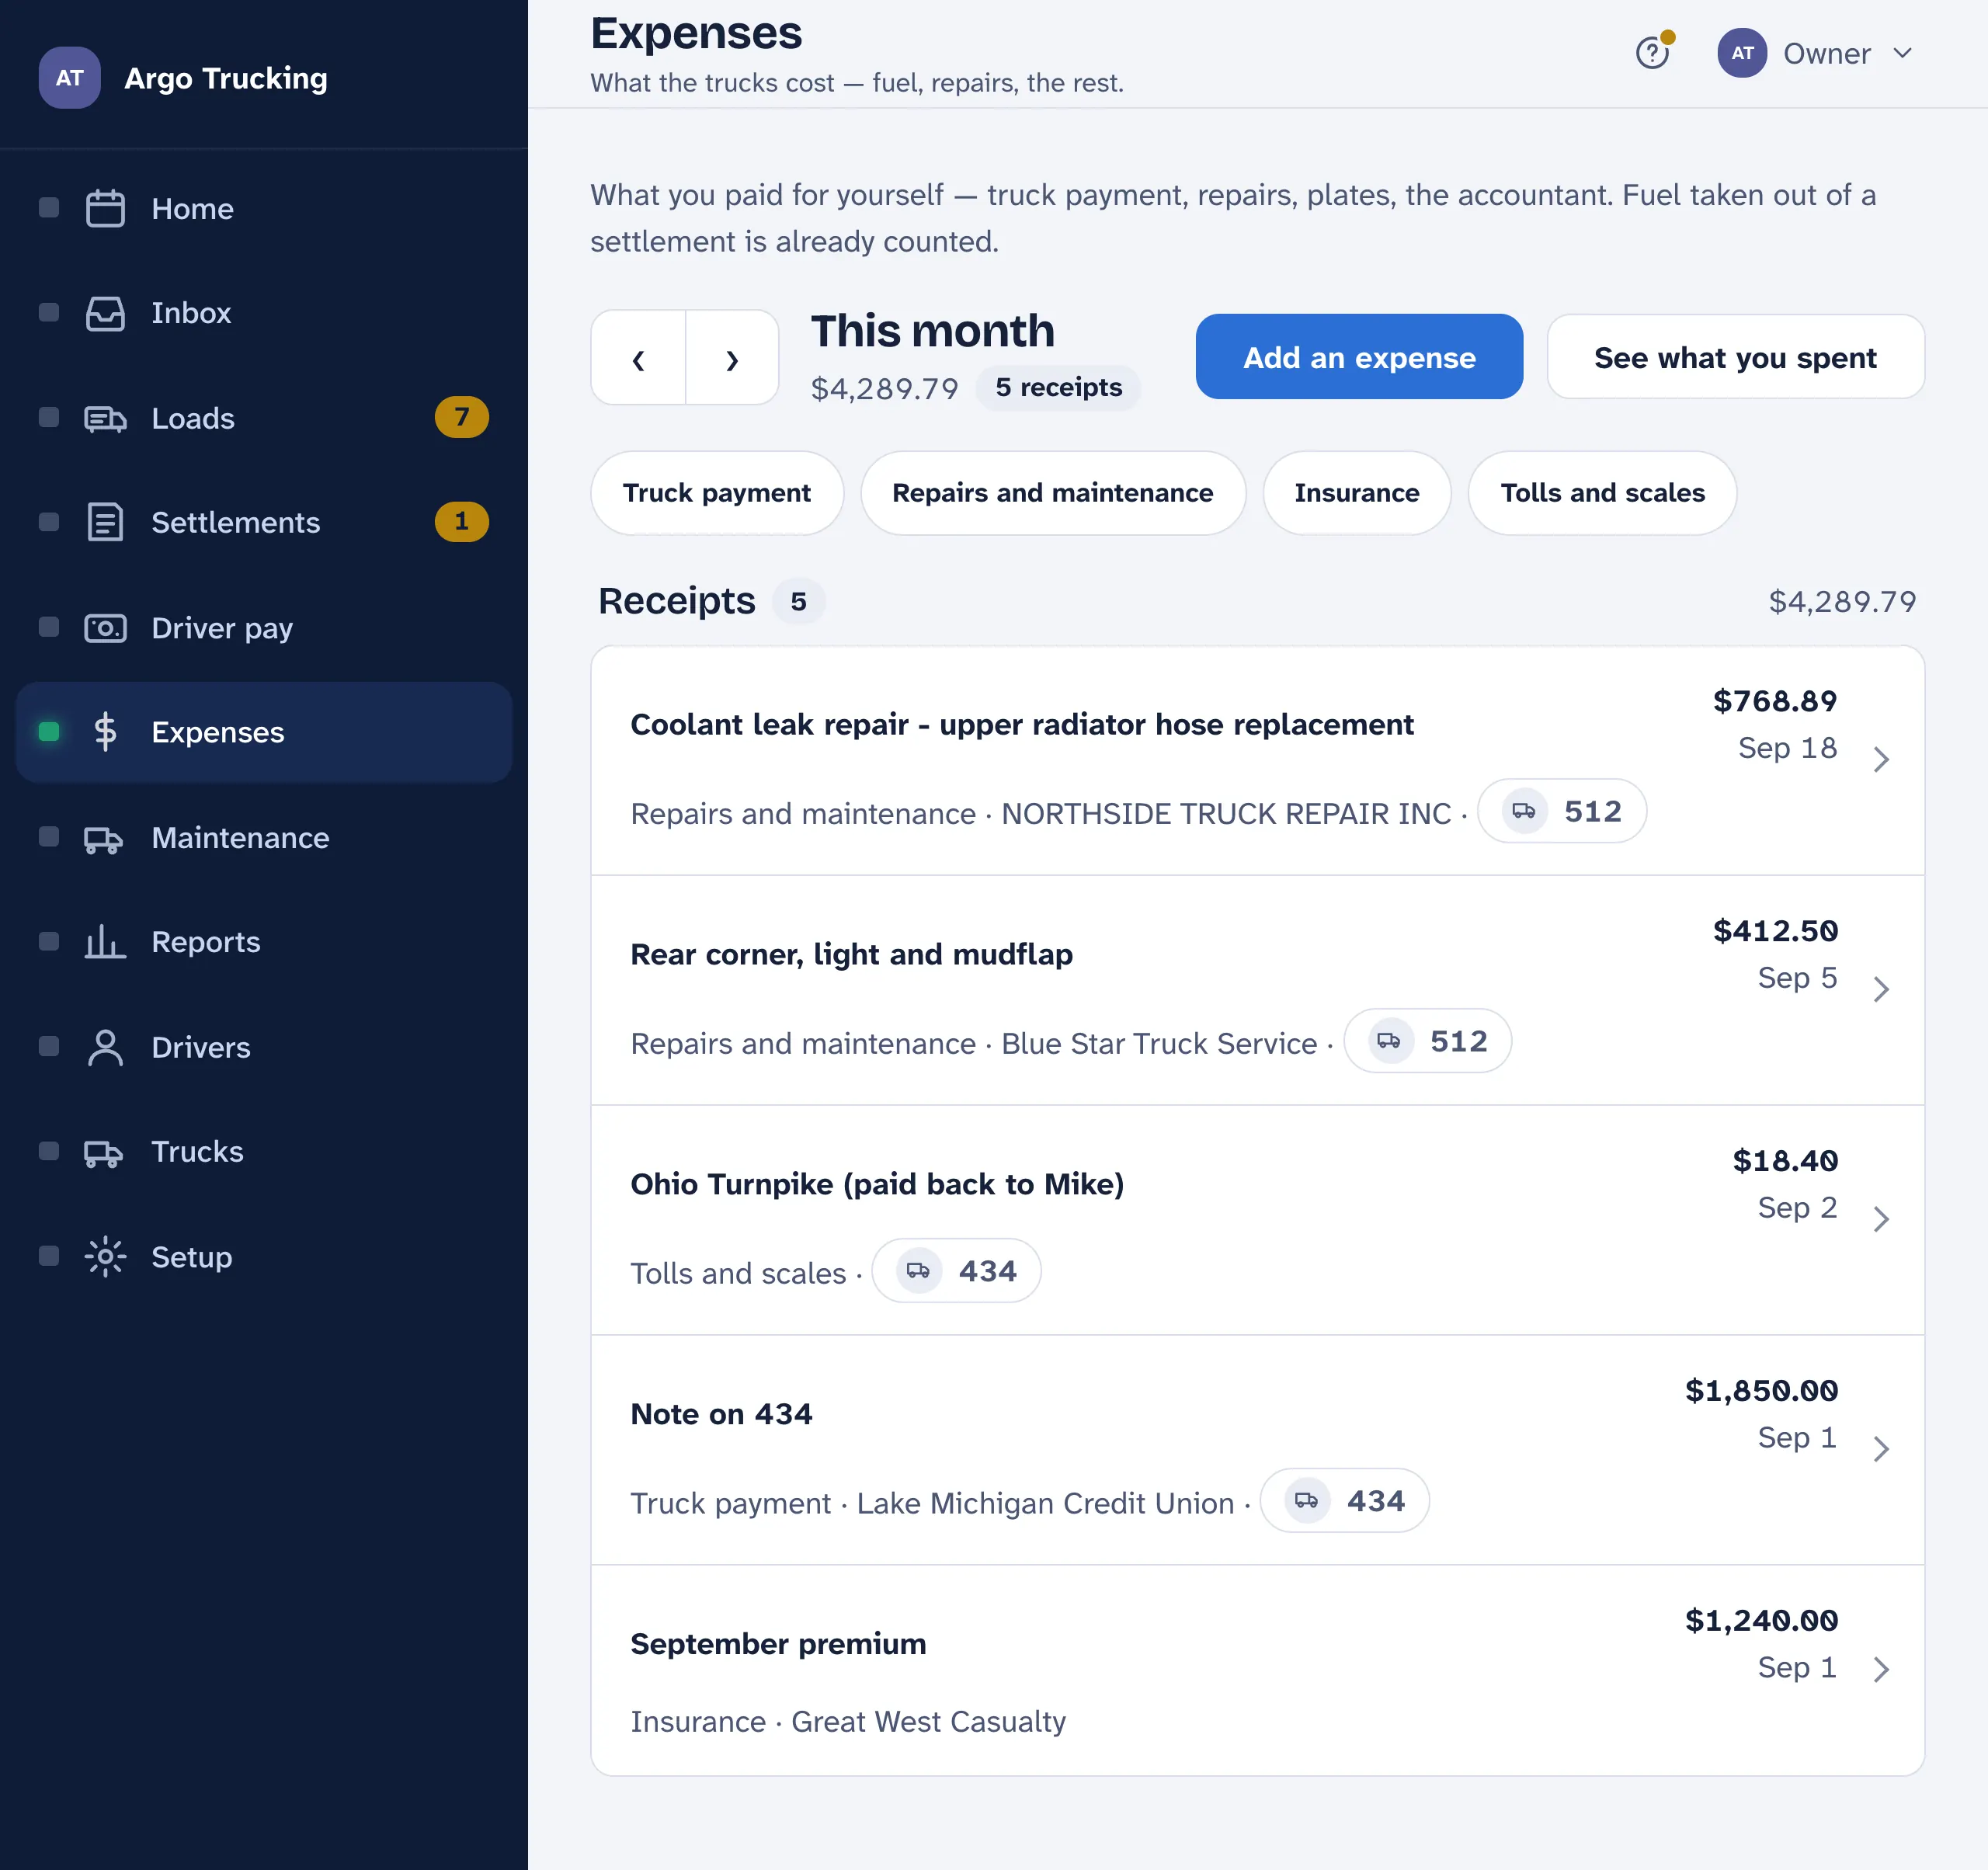1988x1870 pixels.
Task: Click the $1,850.00 amount
Action: click(x=1761, y=1391)
